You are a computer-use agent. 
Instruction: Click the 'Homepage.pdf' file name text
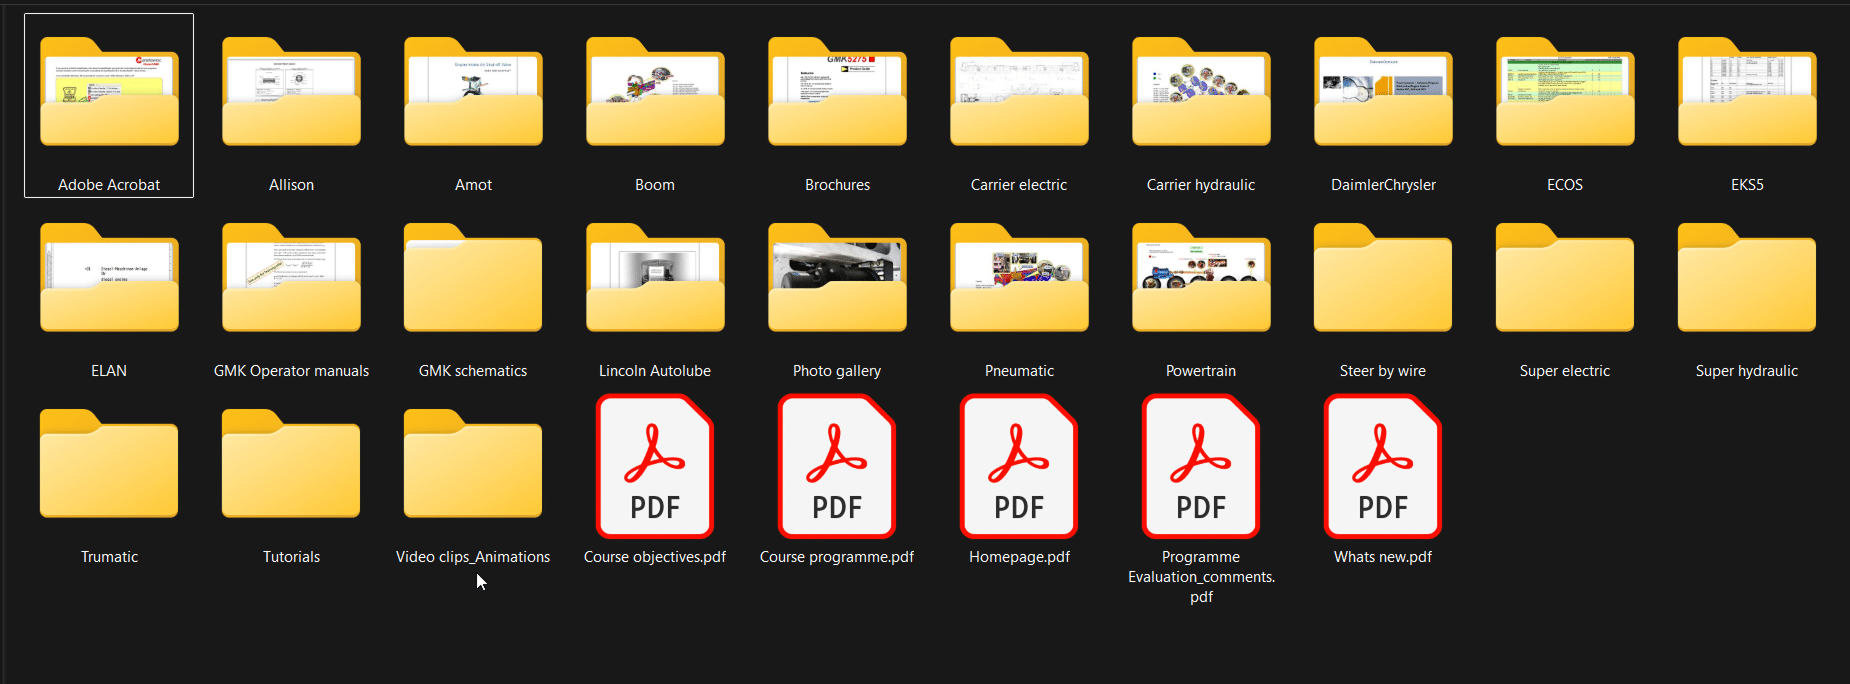(x=1019, y=557)
